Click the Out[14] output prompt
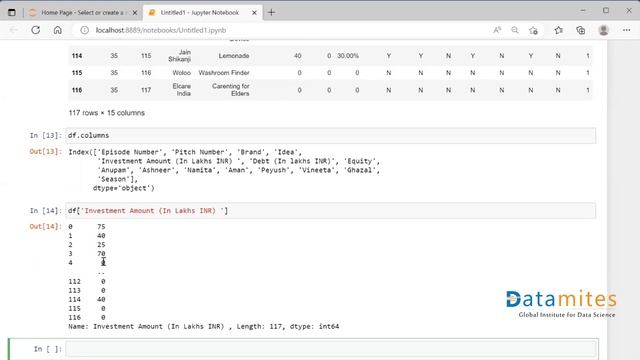The image size is (640, 360). coord(46,227)
